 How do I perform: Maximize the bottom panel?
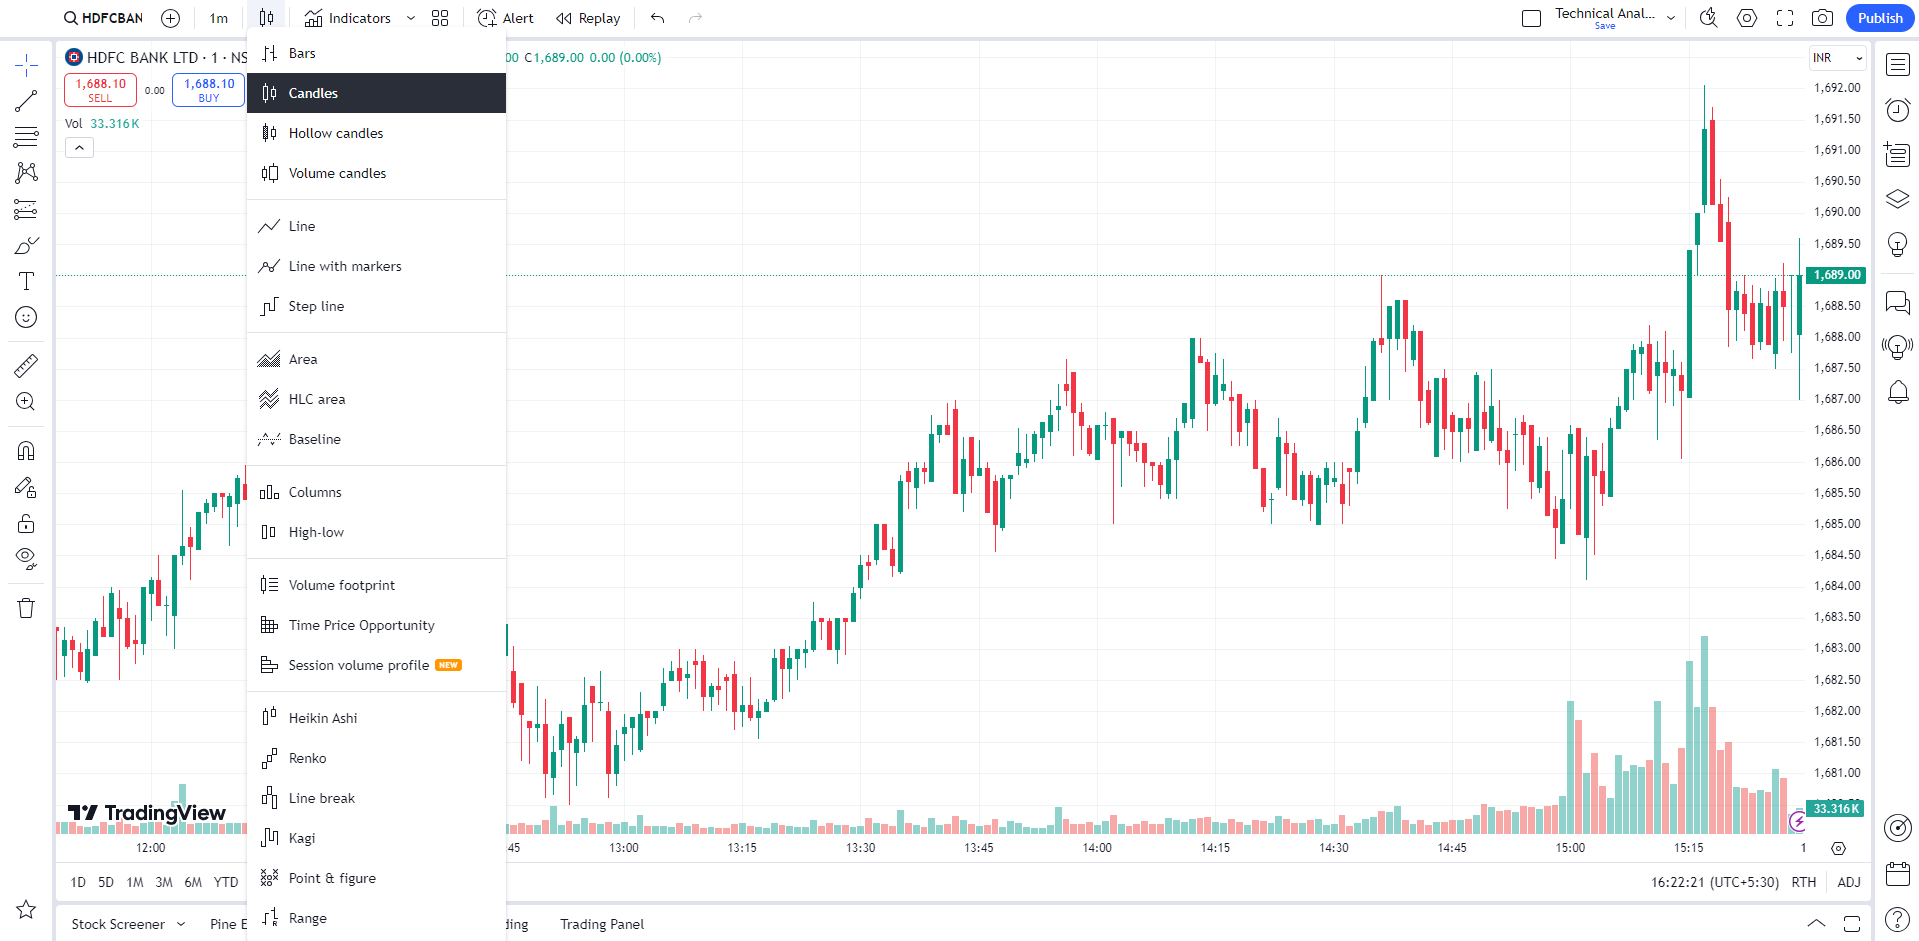pyautogui.click(x=1852, y=924)
